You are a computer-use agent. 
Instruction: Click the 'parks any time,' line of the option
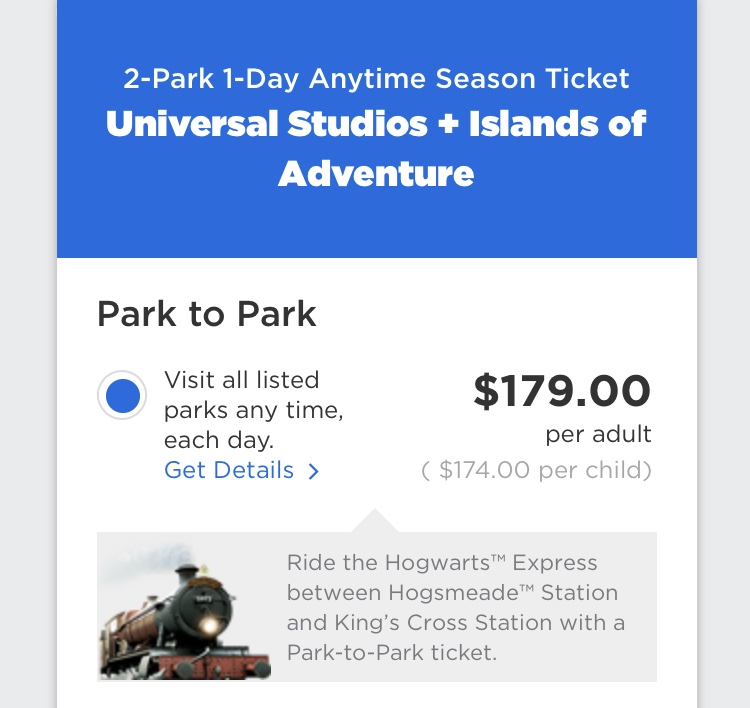(253, 410)
